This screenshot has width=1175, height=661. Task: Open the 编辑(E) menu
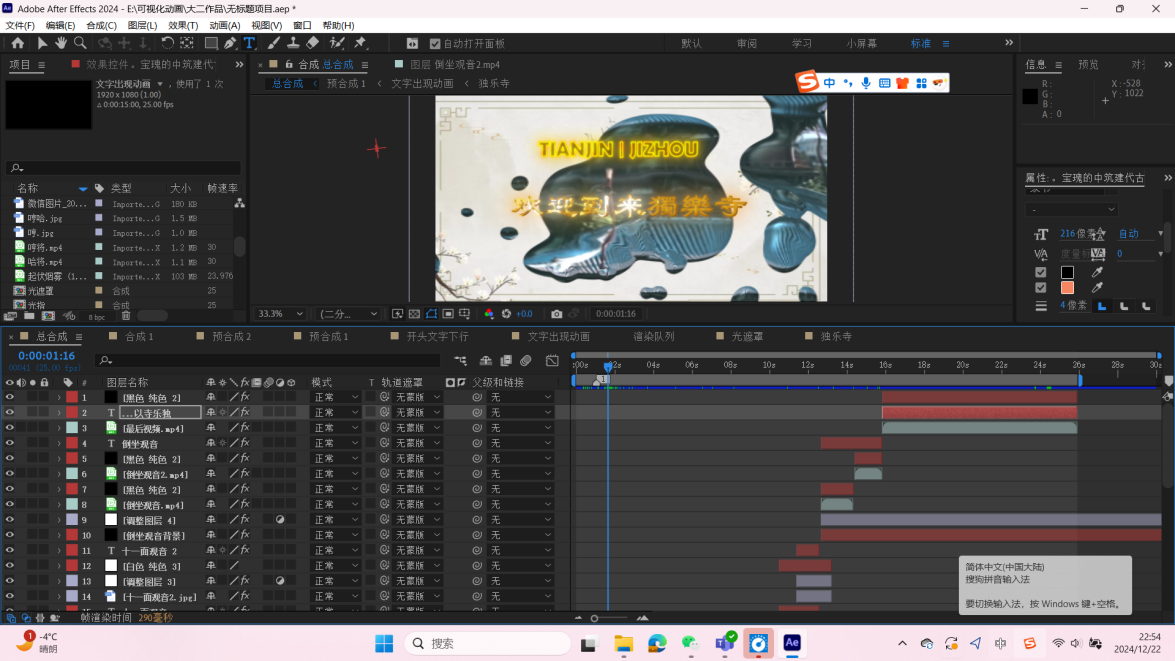tap(60, 25)
